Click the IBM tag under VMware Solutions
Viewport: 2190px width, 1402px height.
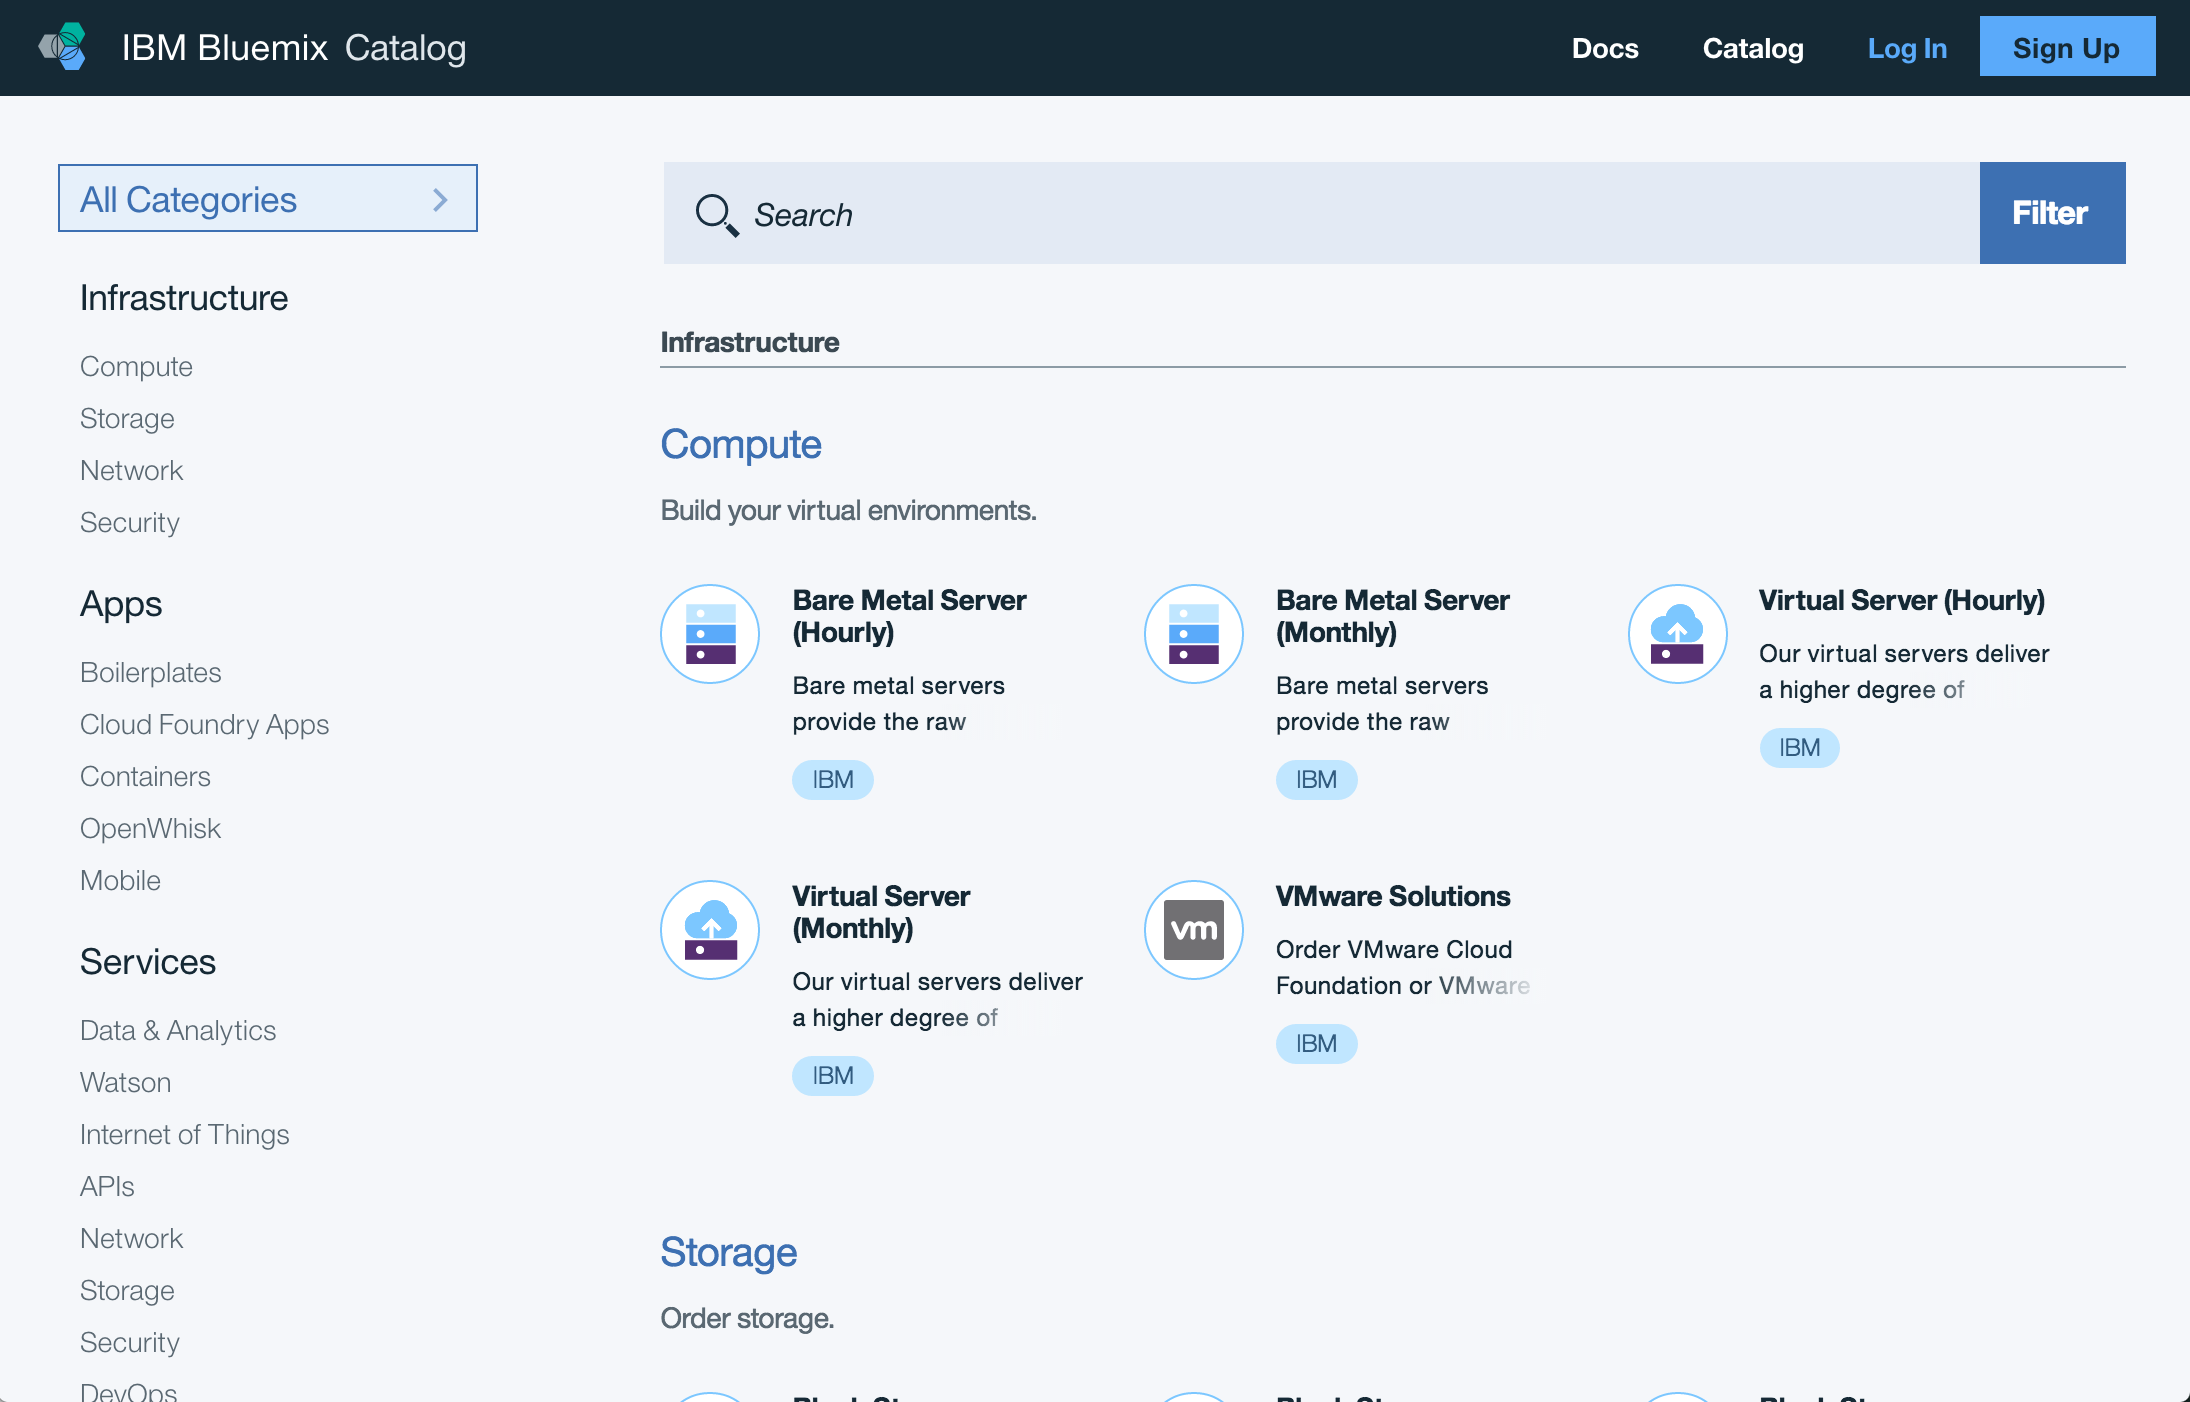point(1316,1044)
